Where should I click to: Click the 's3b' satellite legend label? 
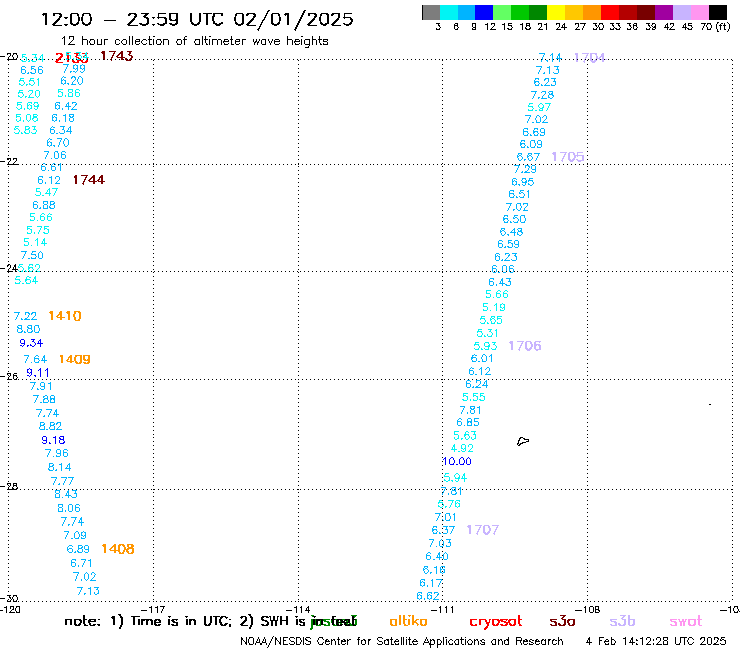(622, 621)
